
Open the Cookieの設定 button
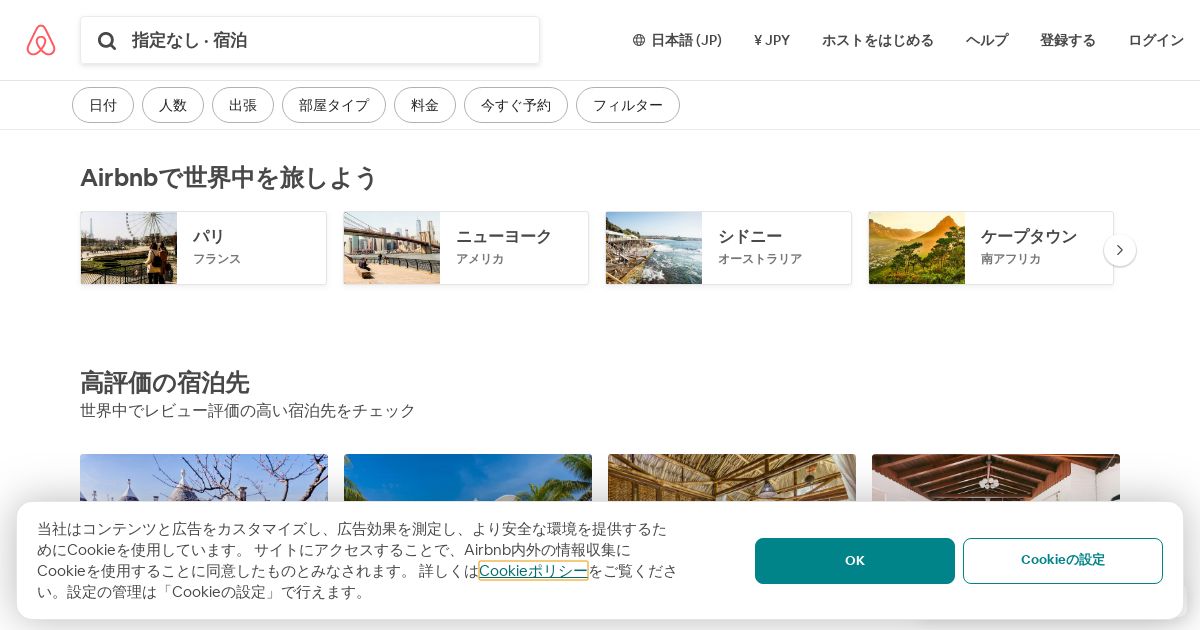(1063, 561)
